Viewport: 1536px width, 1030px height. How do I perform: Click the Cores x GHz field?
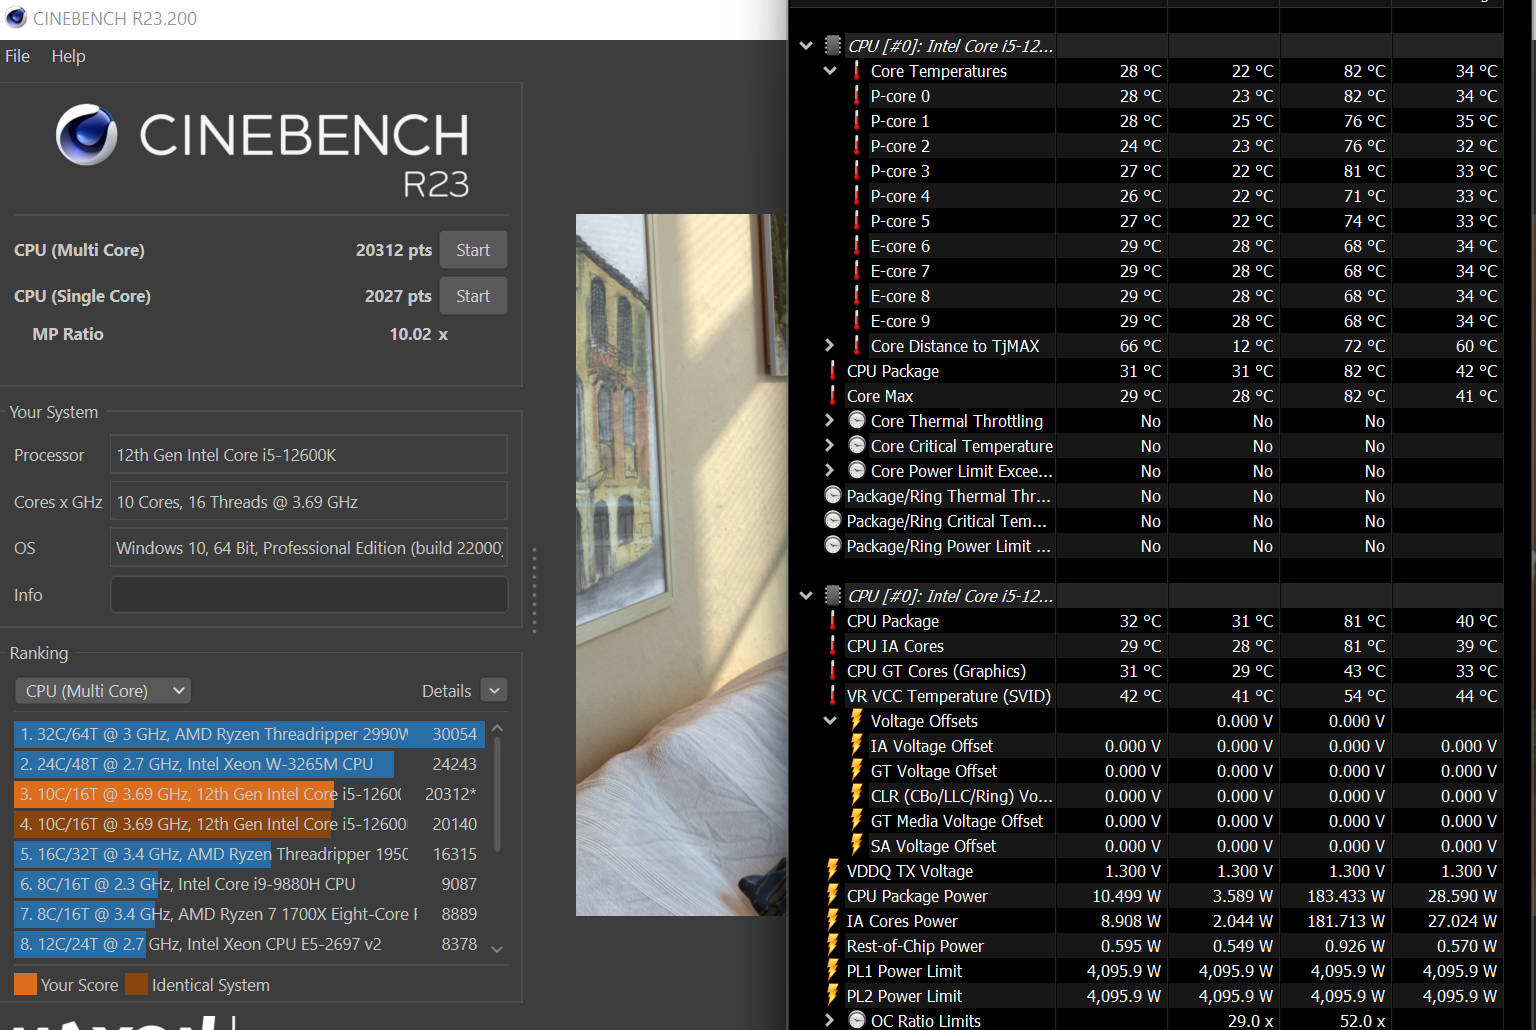coord(309,502)
